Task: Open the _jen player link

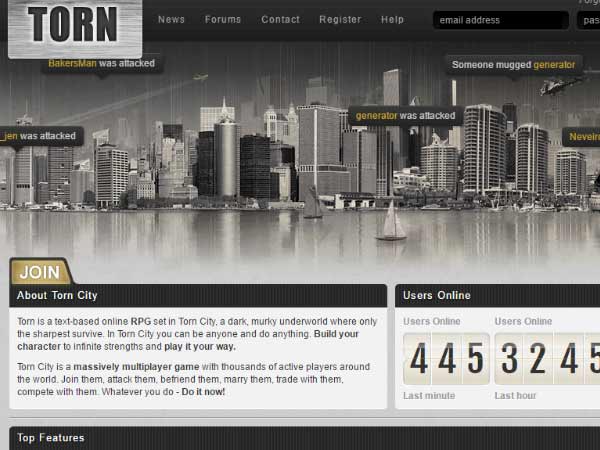Action: 10,135
